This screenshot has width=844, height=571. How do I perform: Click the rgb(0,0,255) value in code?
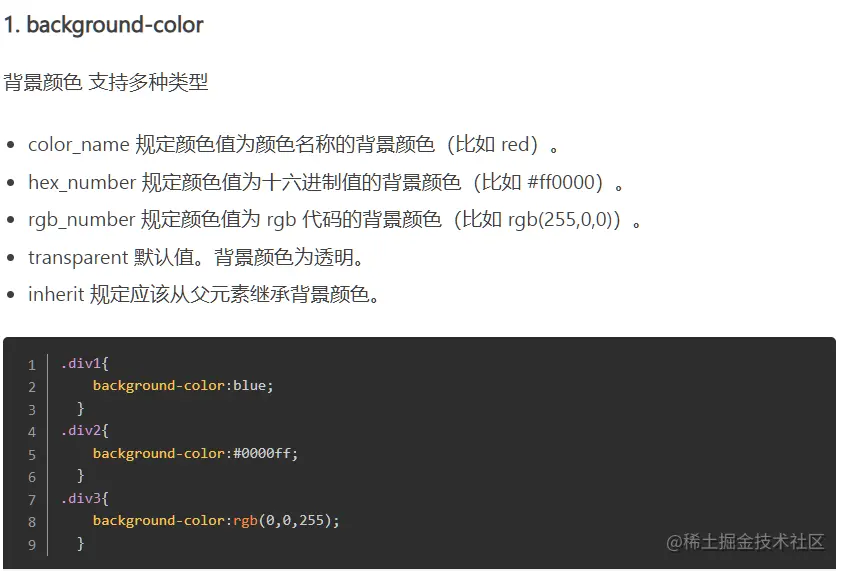coord(285,520)
